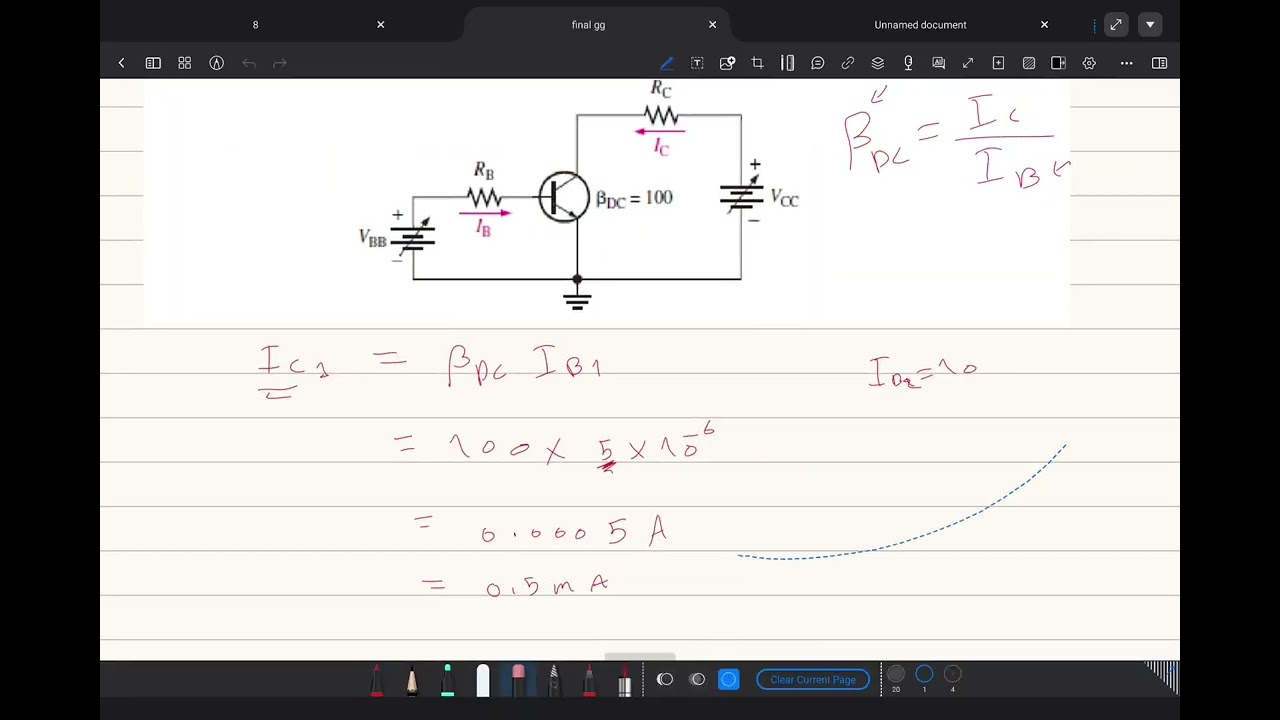
Task: Open the tab list dropdown arrow
Action: pos(1150,24)
